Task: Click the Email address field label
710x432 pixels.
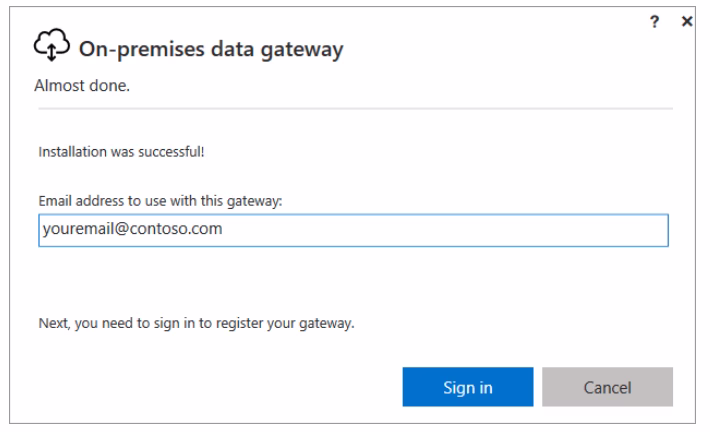Action: [x=160, y=201]
